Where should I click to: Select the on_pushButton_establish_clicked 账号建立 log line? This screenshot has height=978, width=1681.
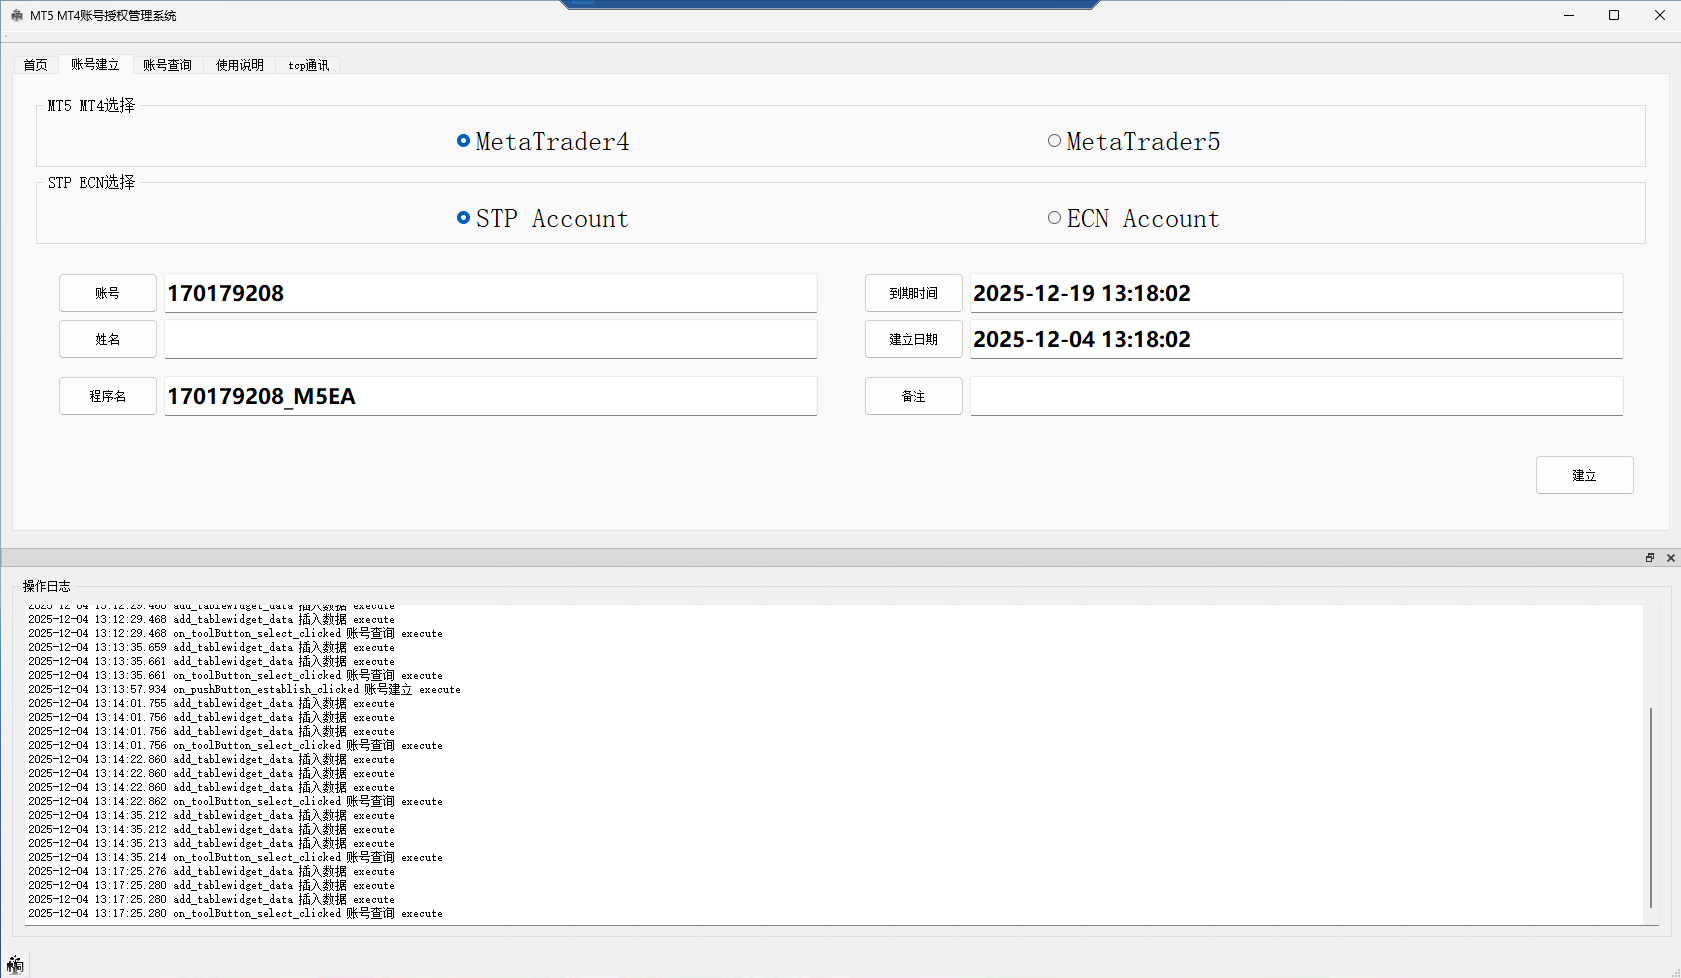[244, 690]
